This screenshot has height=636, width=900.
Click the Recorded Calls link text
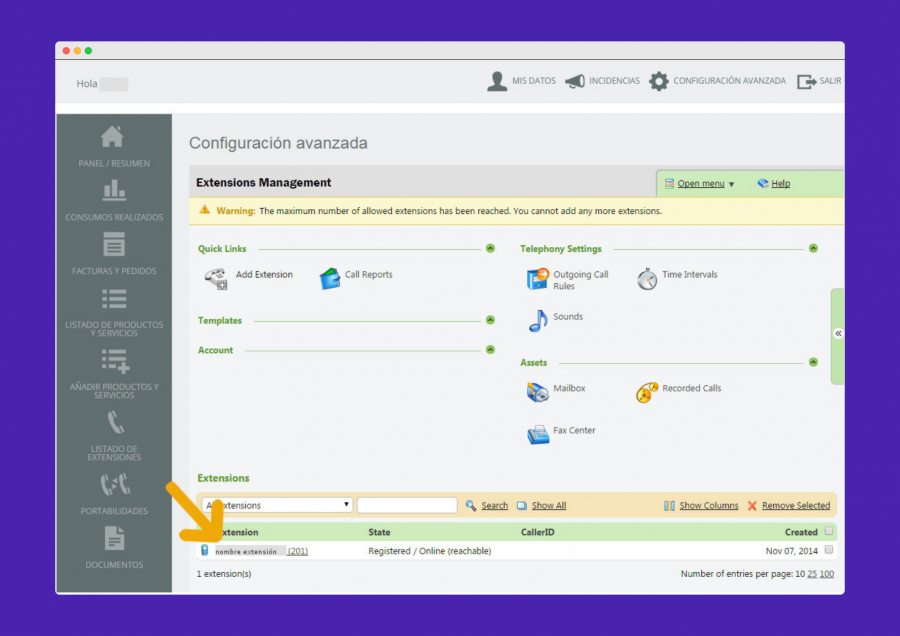tap(692, 388)
